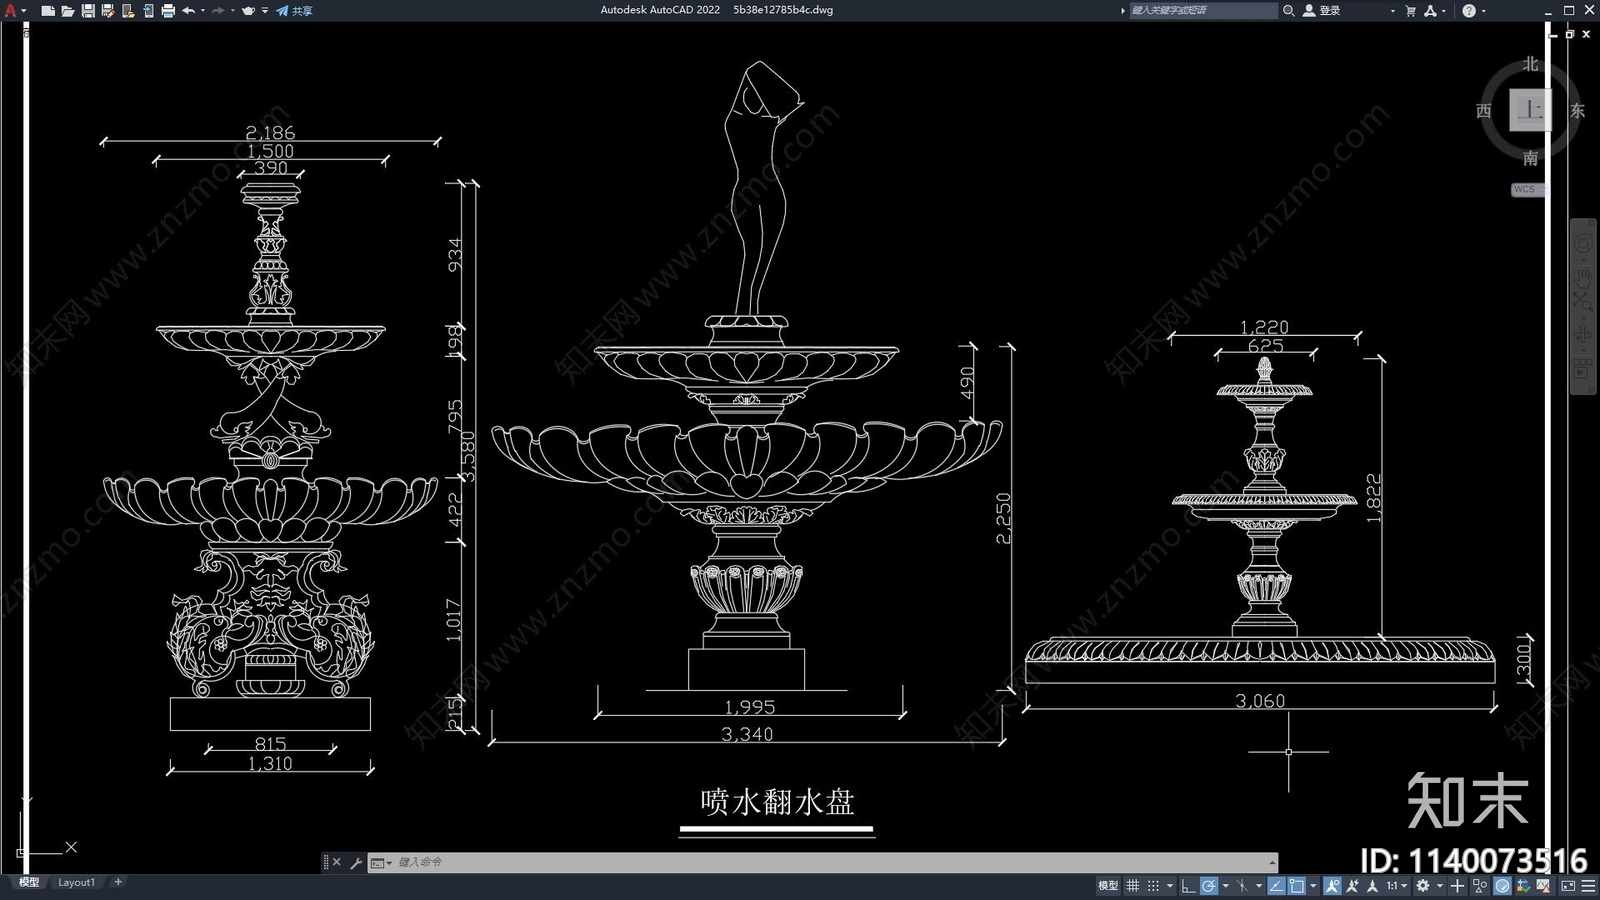This screenshot has height=900, width=1600.
Task: Open Redo history dropdown arrow
Action: coord(232,11)
